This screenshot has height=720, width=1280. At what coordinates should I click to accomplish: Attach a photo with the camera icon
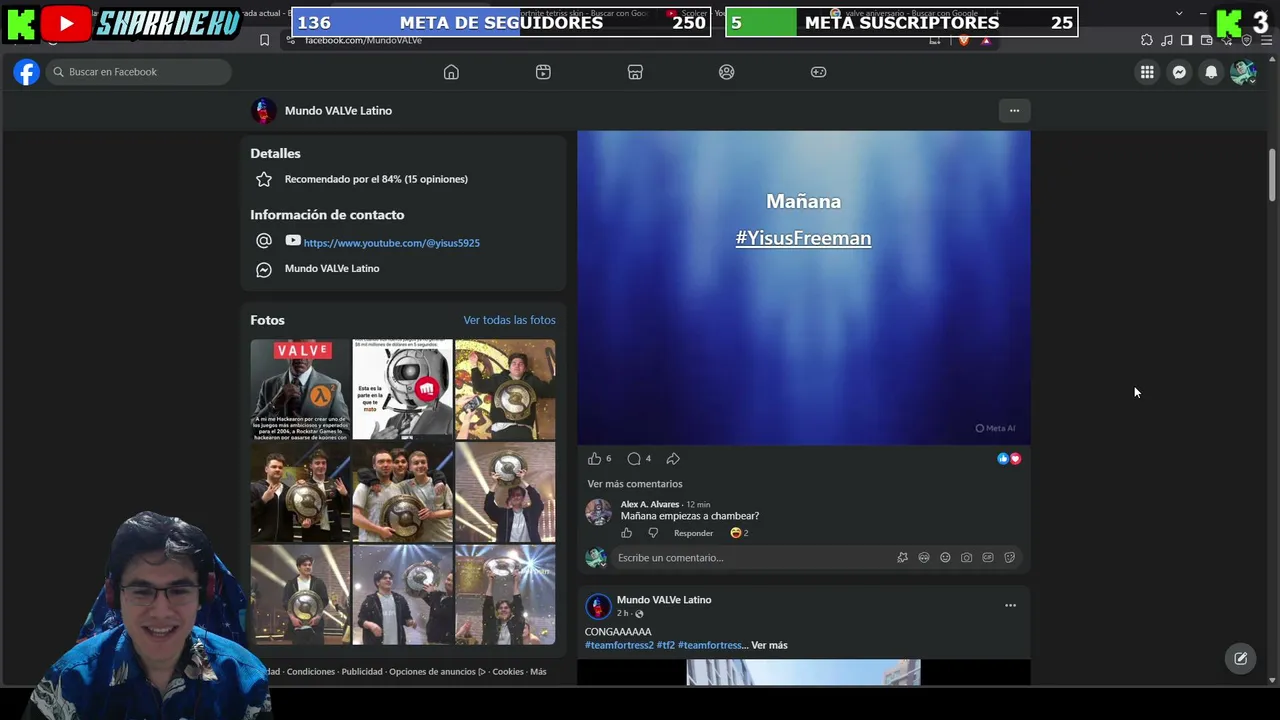(966, 558)
